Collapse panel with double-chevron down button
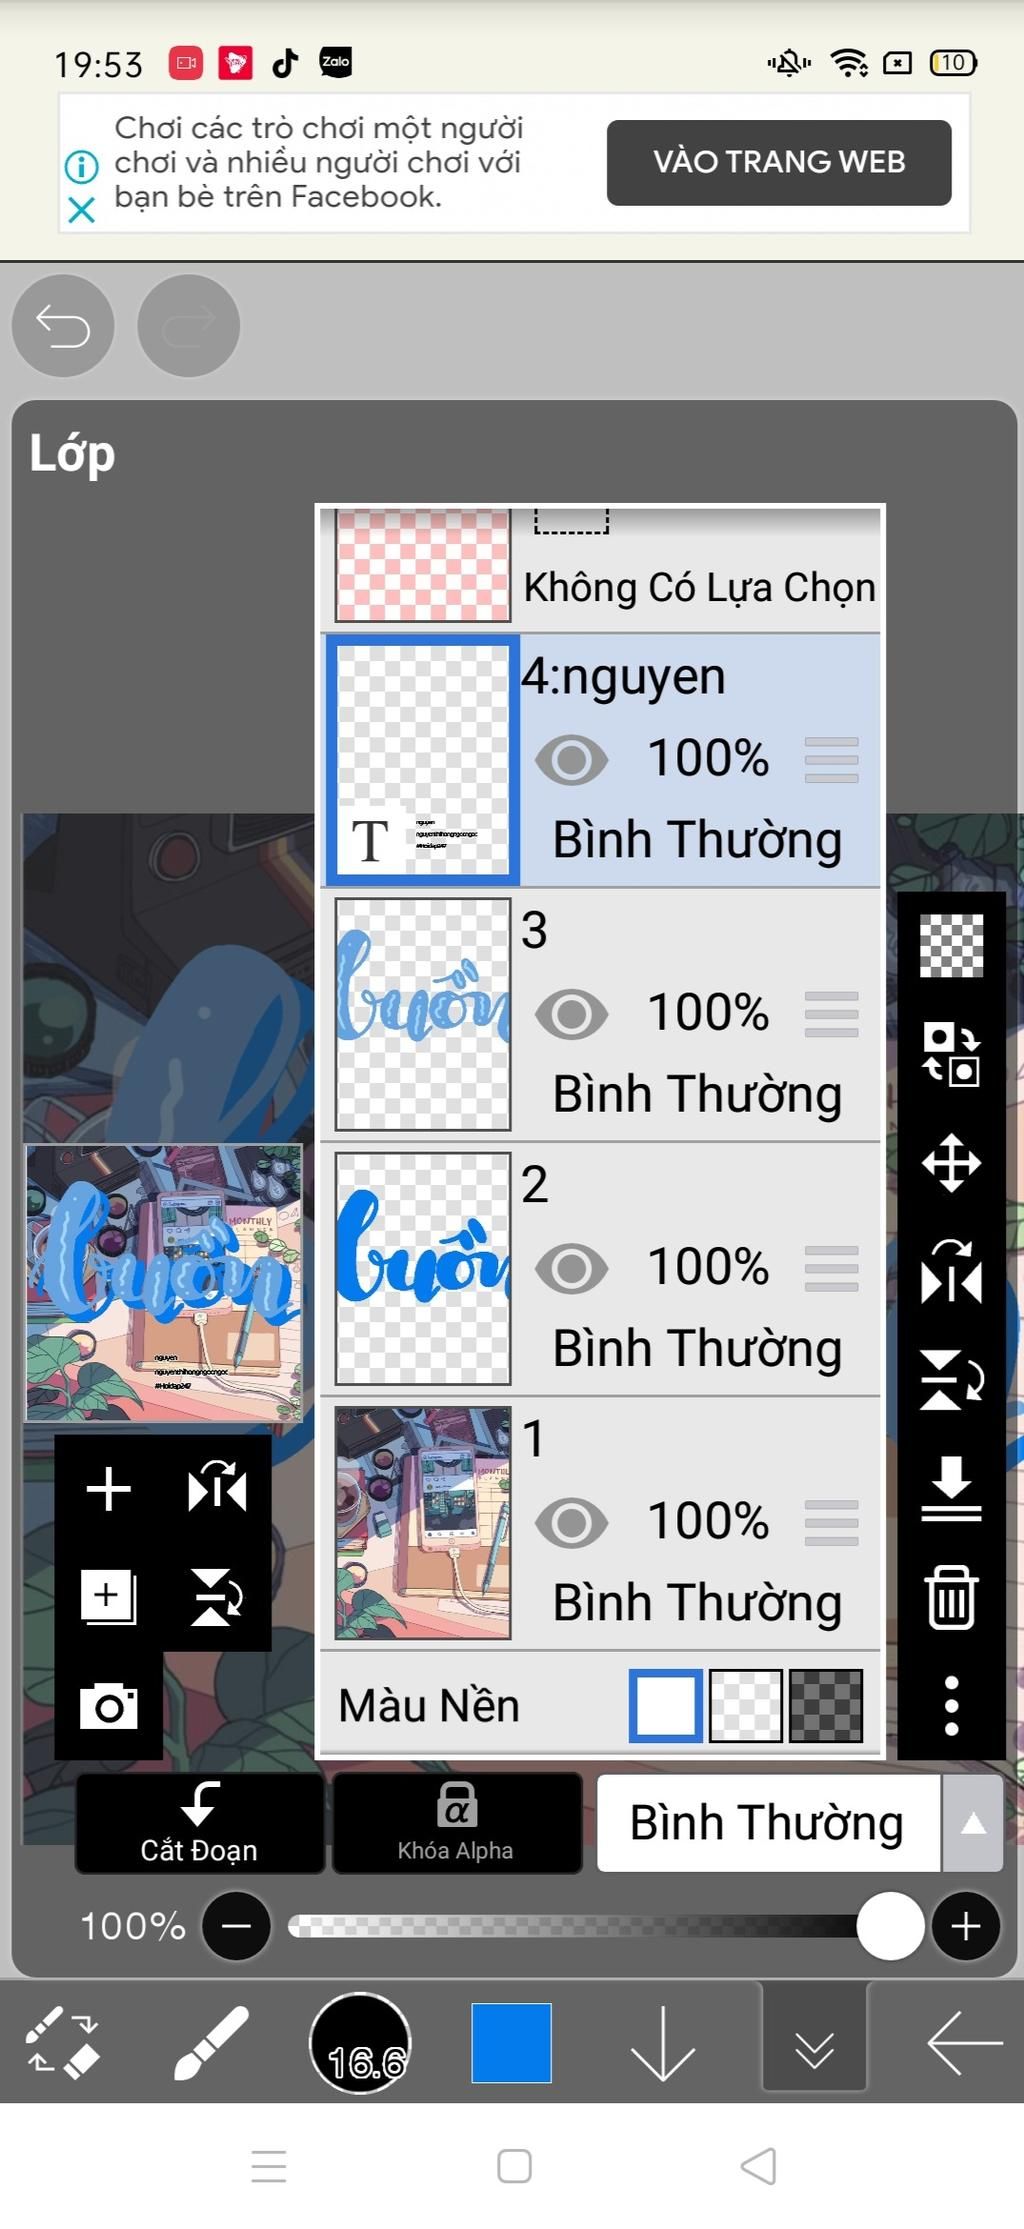The height and width of the screenshot is (2229, 1024). click(814, 2042)
